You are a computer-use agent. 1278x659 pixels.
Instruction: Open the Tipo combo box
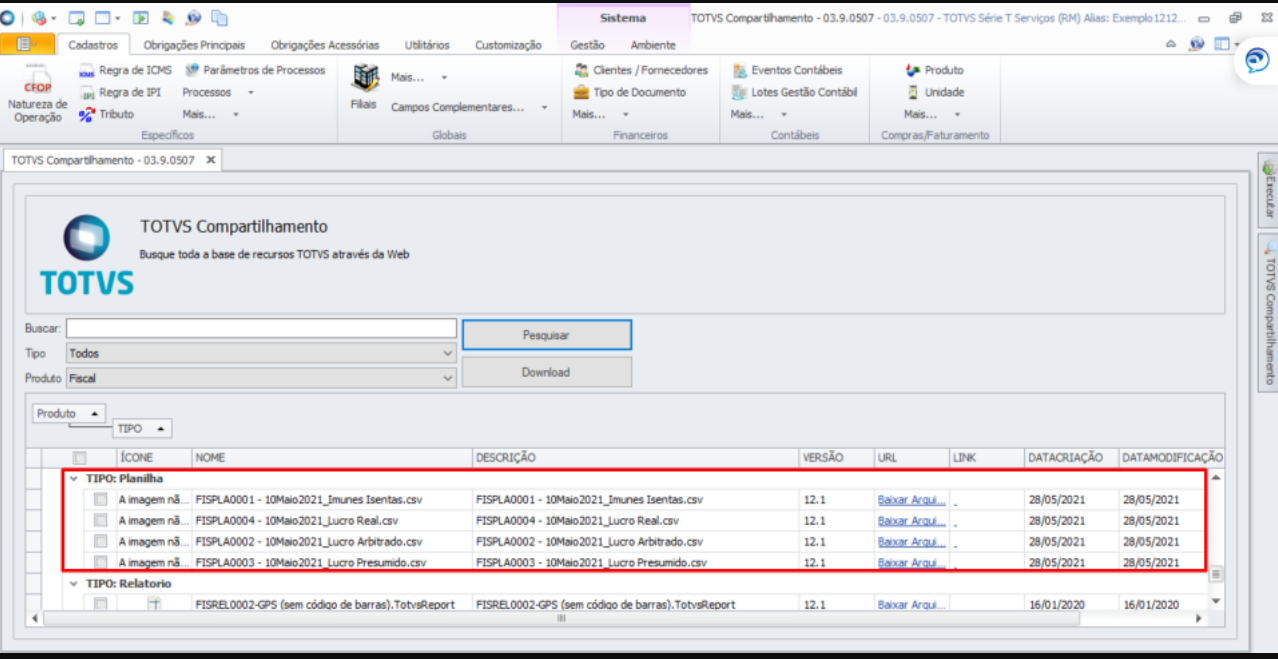pos(261,353)
